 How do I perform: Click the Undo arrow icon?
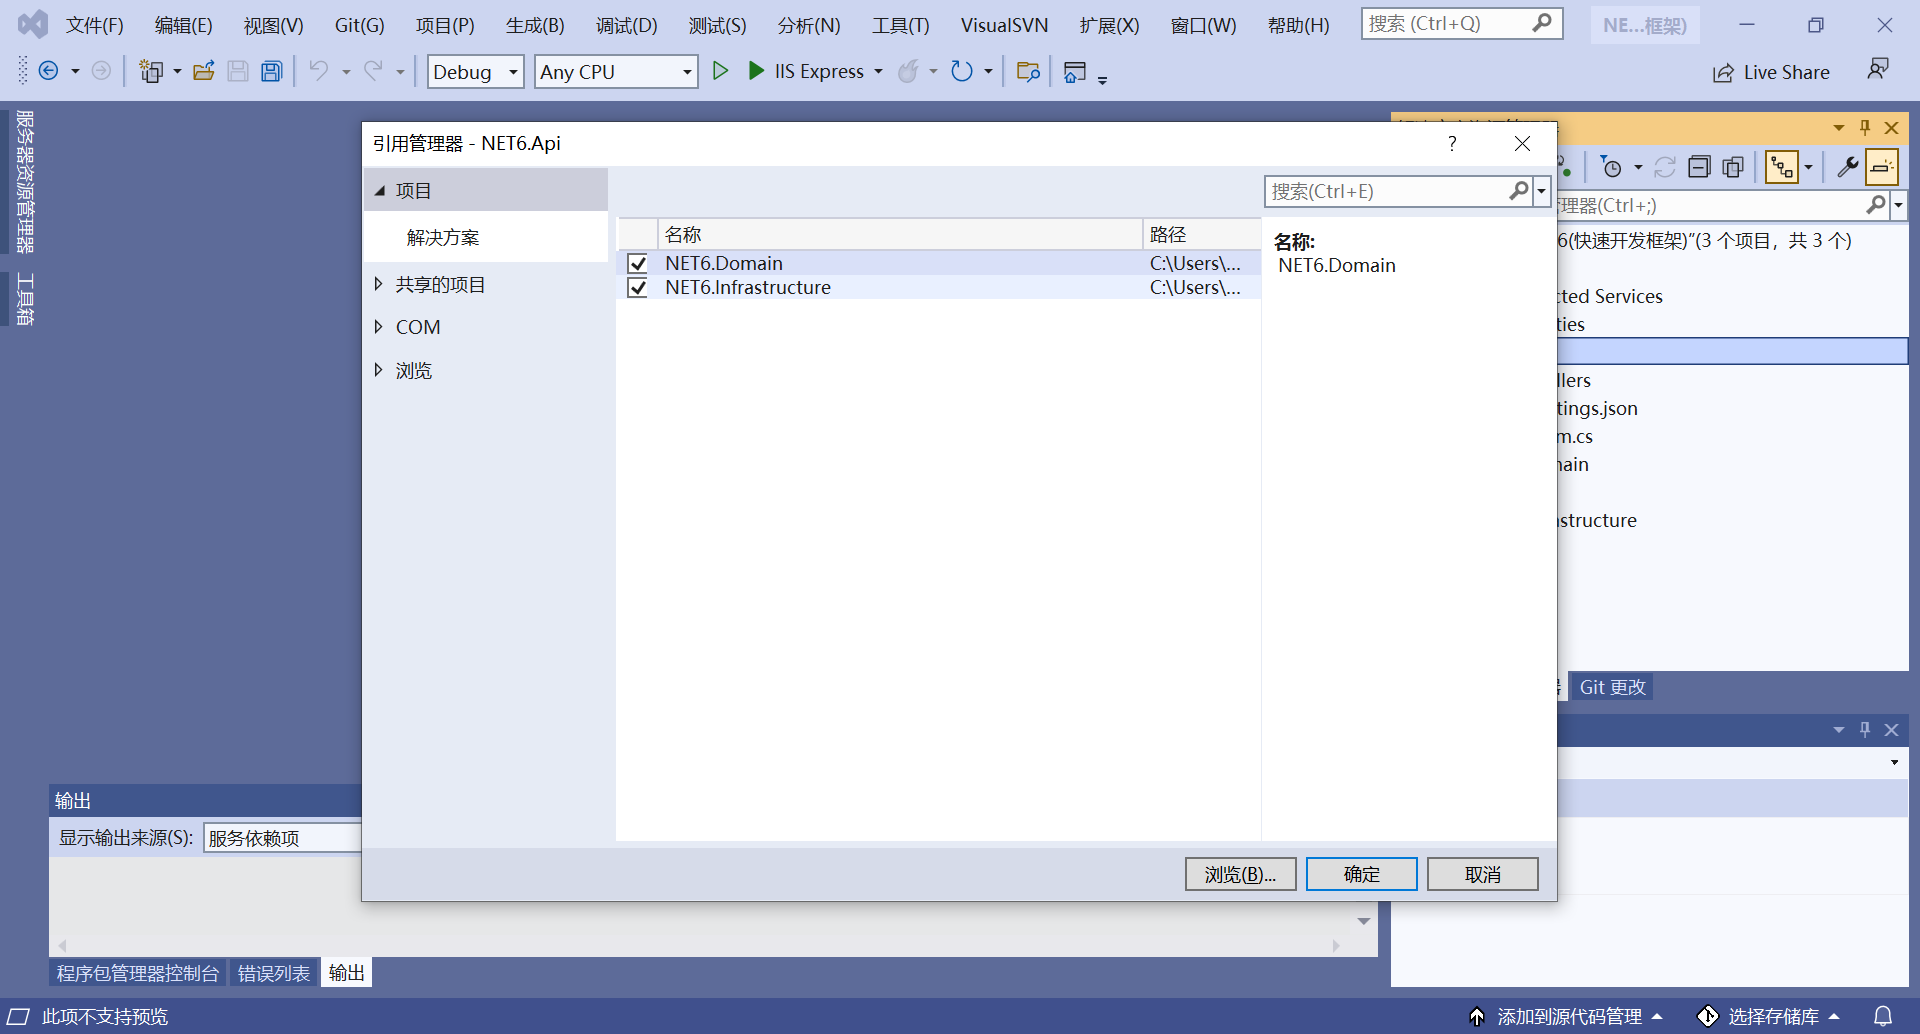coord(318,71)
